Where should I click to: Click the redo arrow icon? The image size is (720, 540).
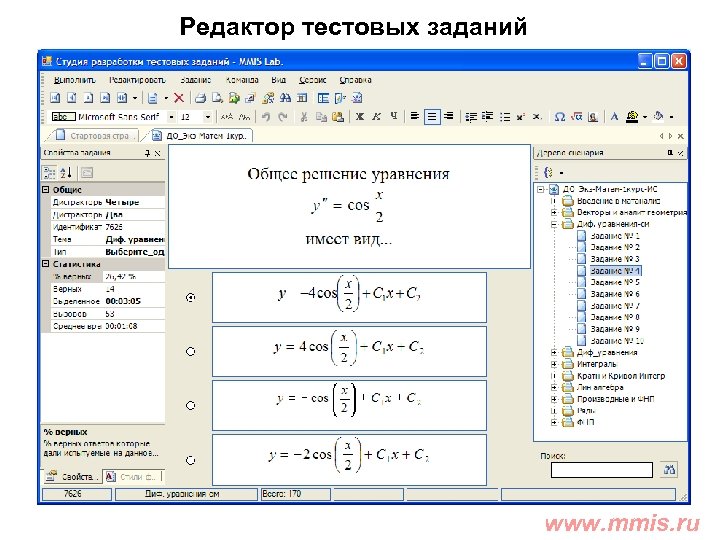click(283, 117)
